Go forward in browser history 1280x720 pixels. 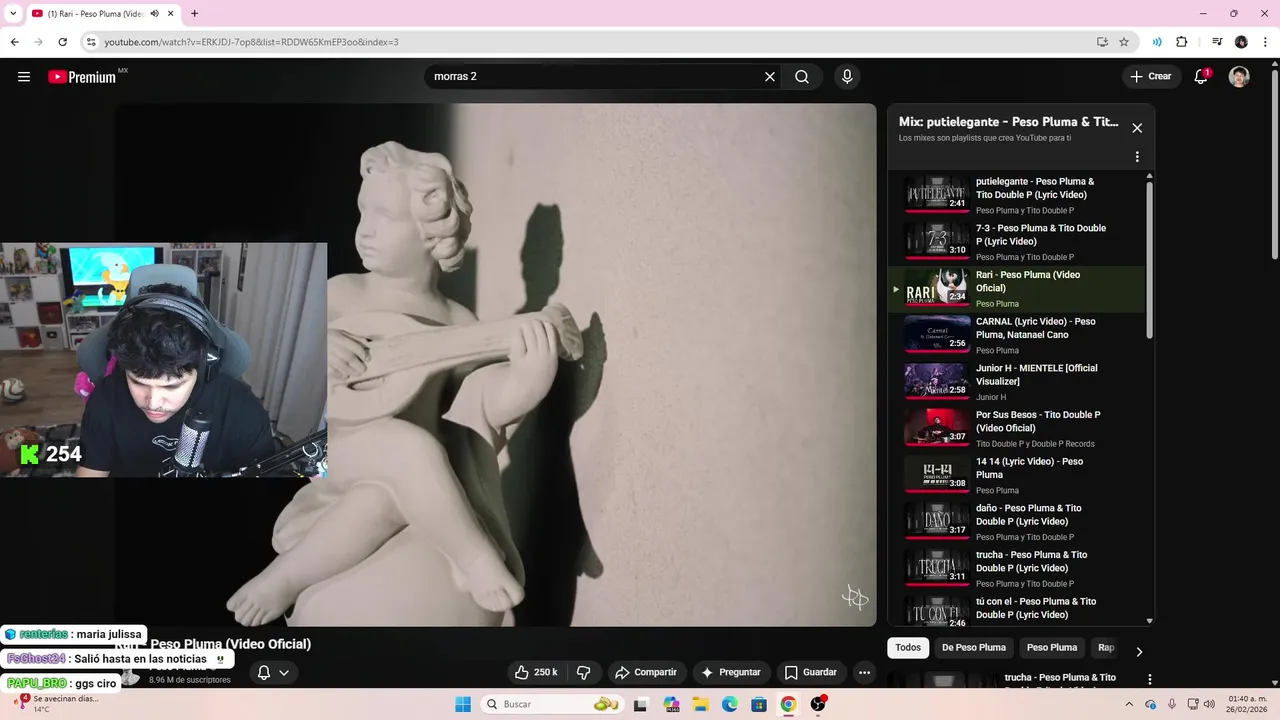[38, 42]
